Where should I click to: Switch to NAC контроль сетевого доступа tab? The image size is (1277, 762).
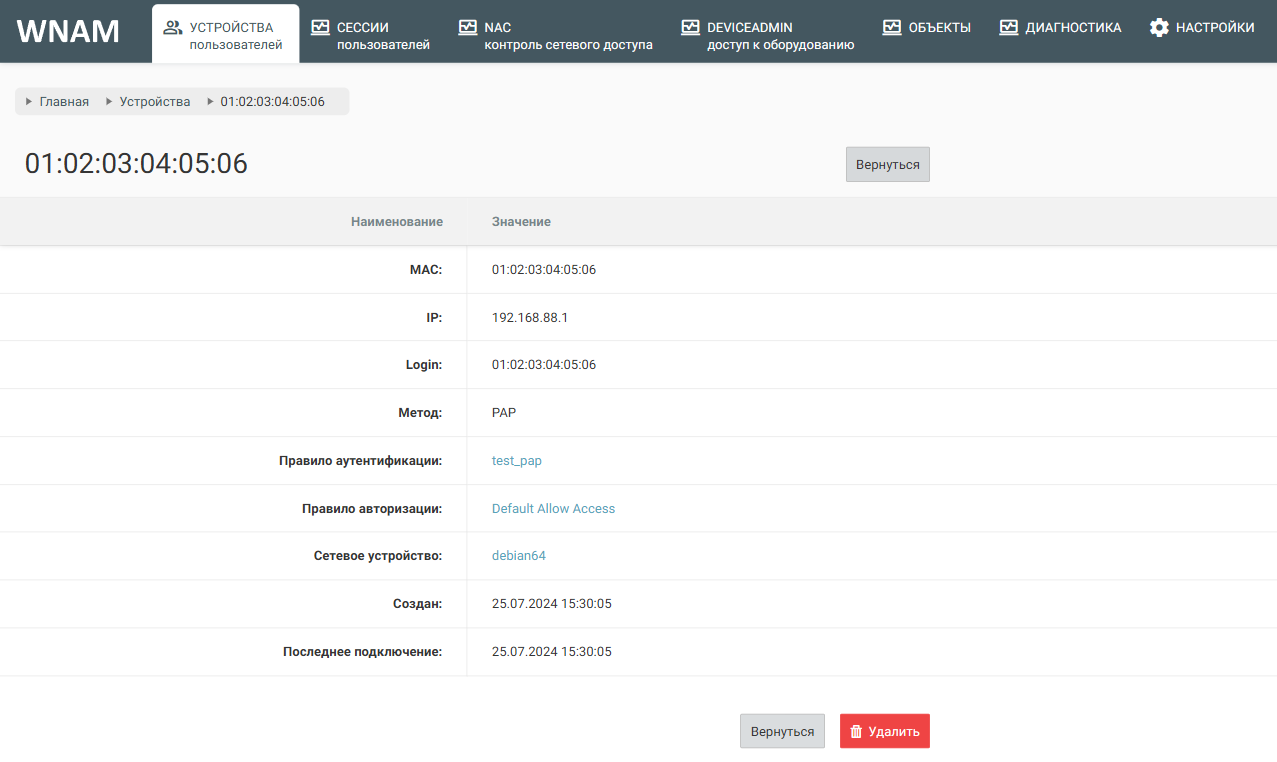point(567,35)
